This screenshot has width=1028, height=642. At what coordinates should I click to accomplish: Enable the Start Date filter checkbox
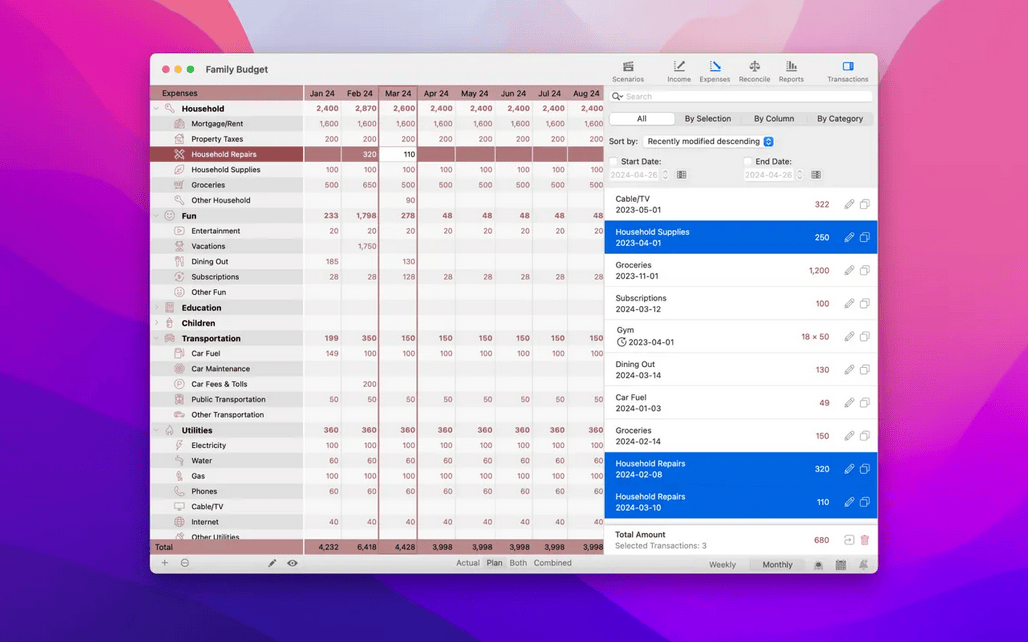pyautogui.click(x=614, y=161)
